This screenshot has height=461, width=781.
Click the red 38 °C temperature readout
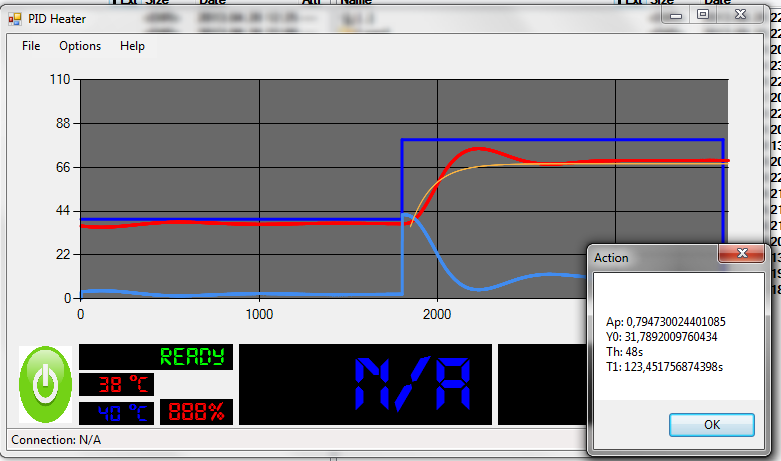pyautogui.click(x=117, y=384)
